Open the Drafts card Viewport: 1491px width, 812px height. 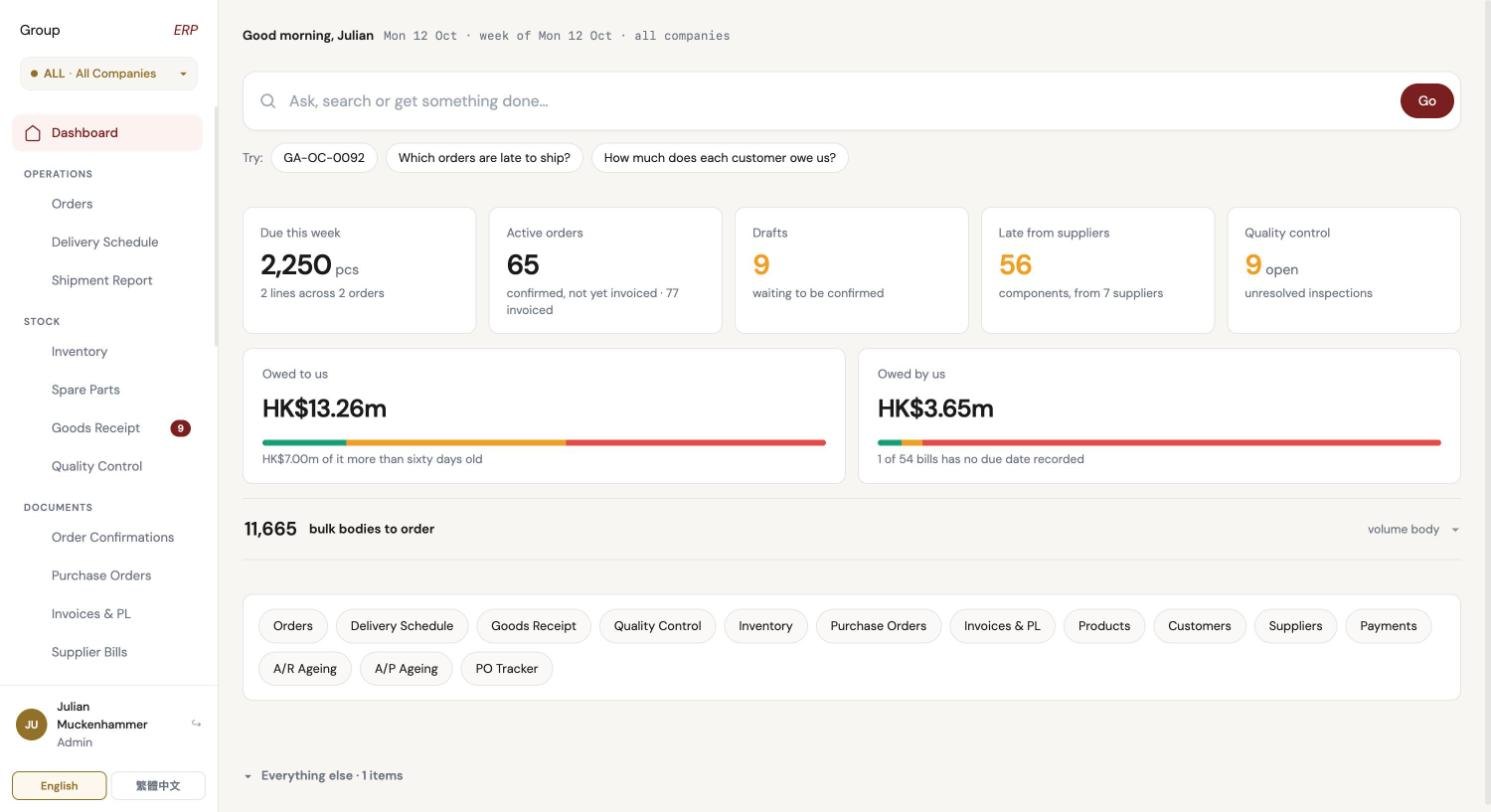point(851,270)
